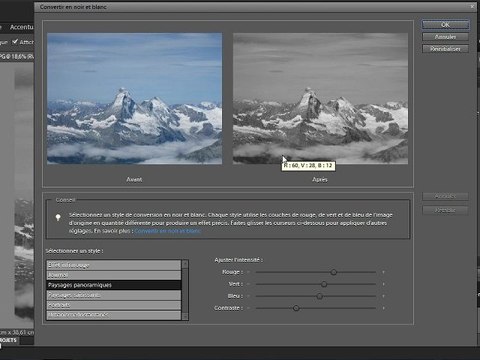This screenshot has height=360, width=480.
Task: Select the 'Journal' style
Action: (x=114, y=275)
